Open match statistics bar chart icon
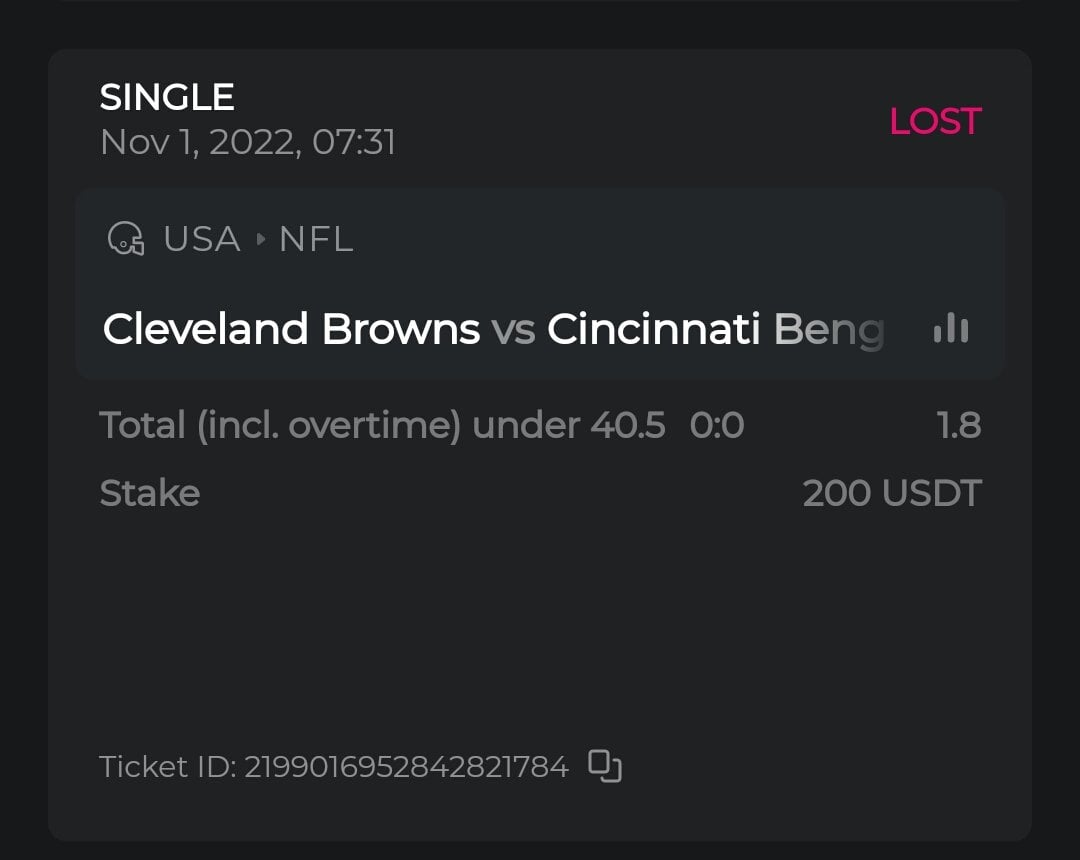 [x=950, y=328]
